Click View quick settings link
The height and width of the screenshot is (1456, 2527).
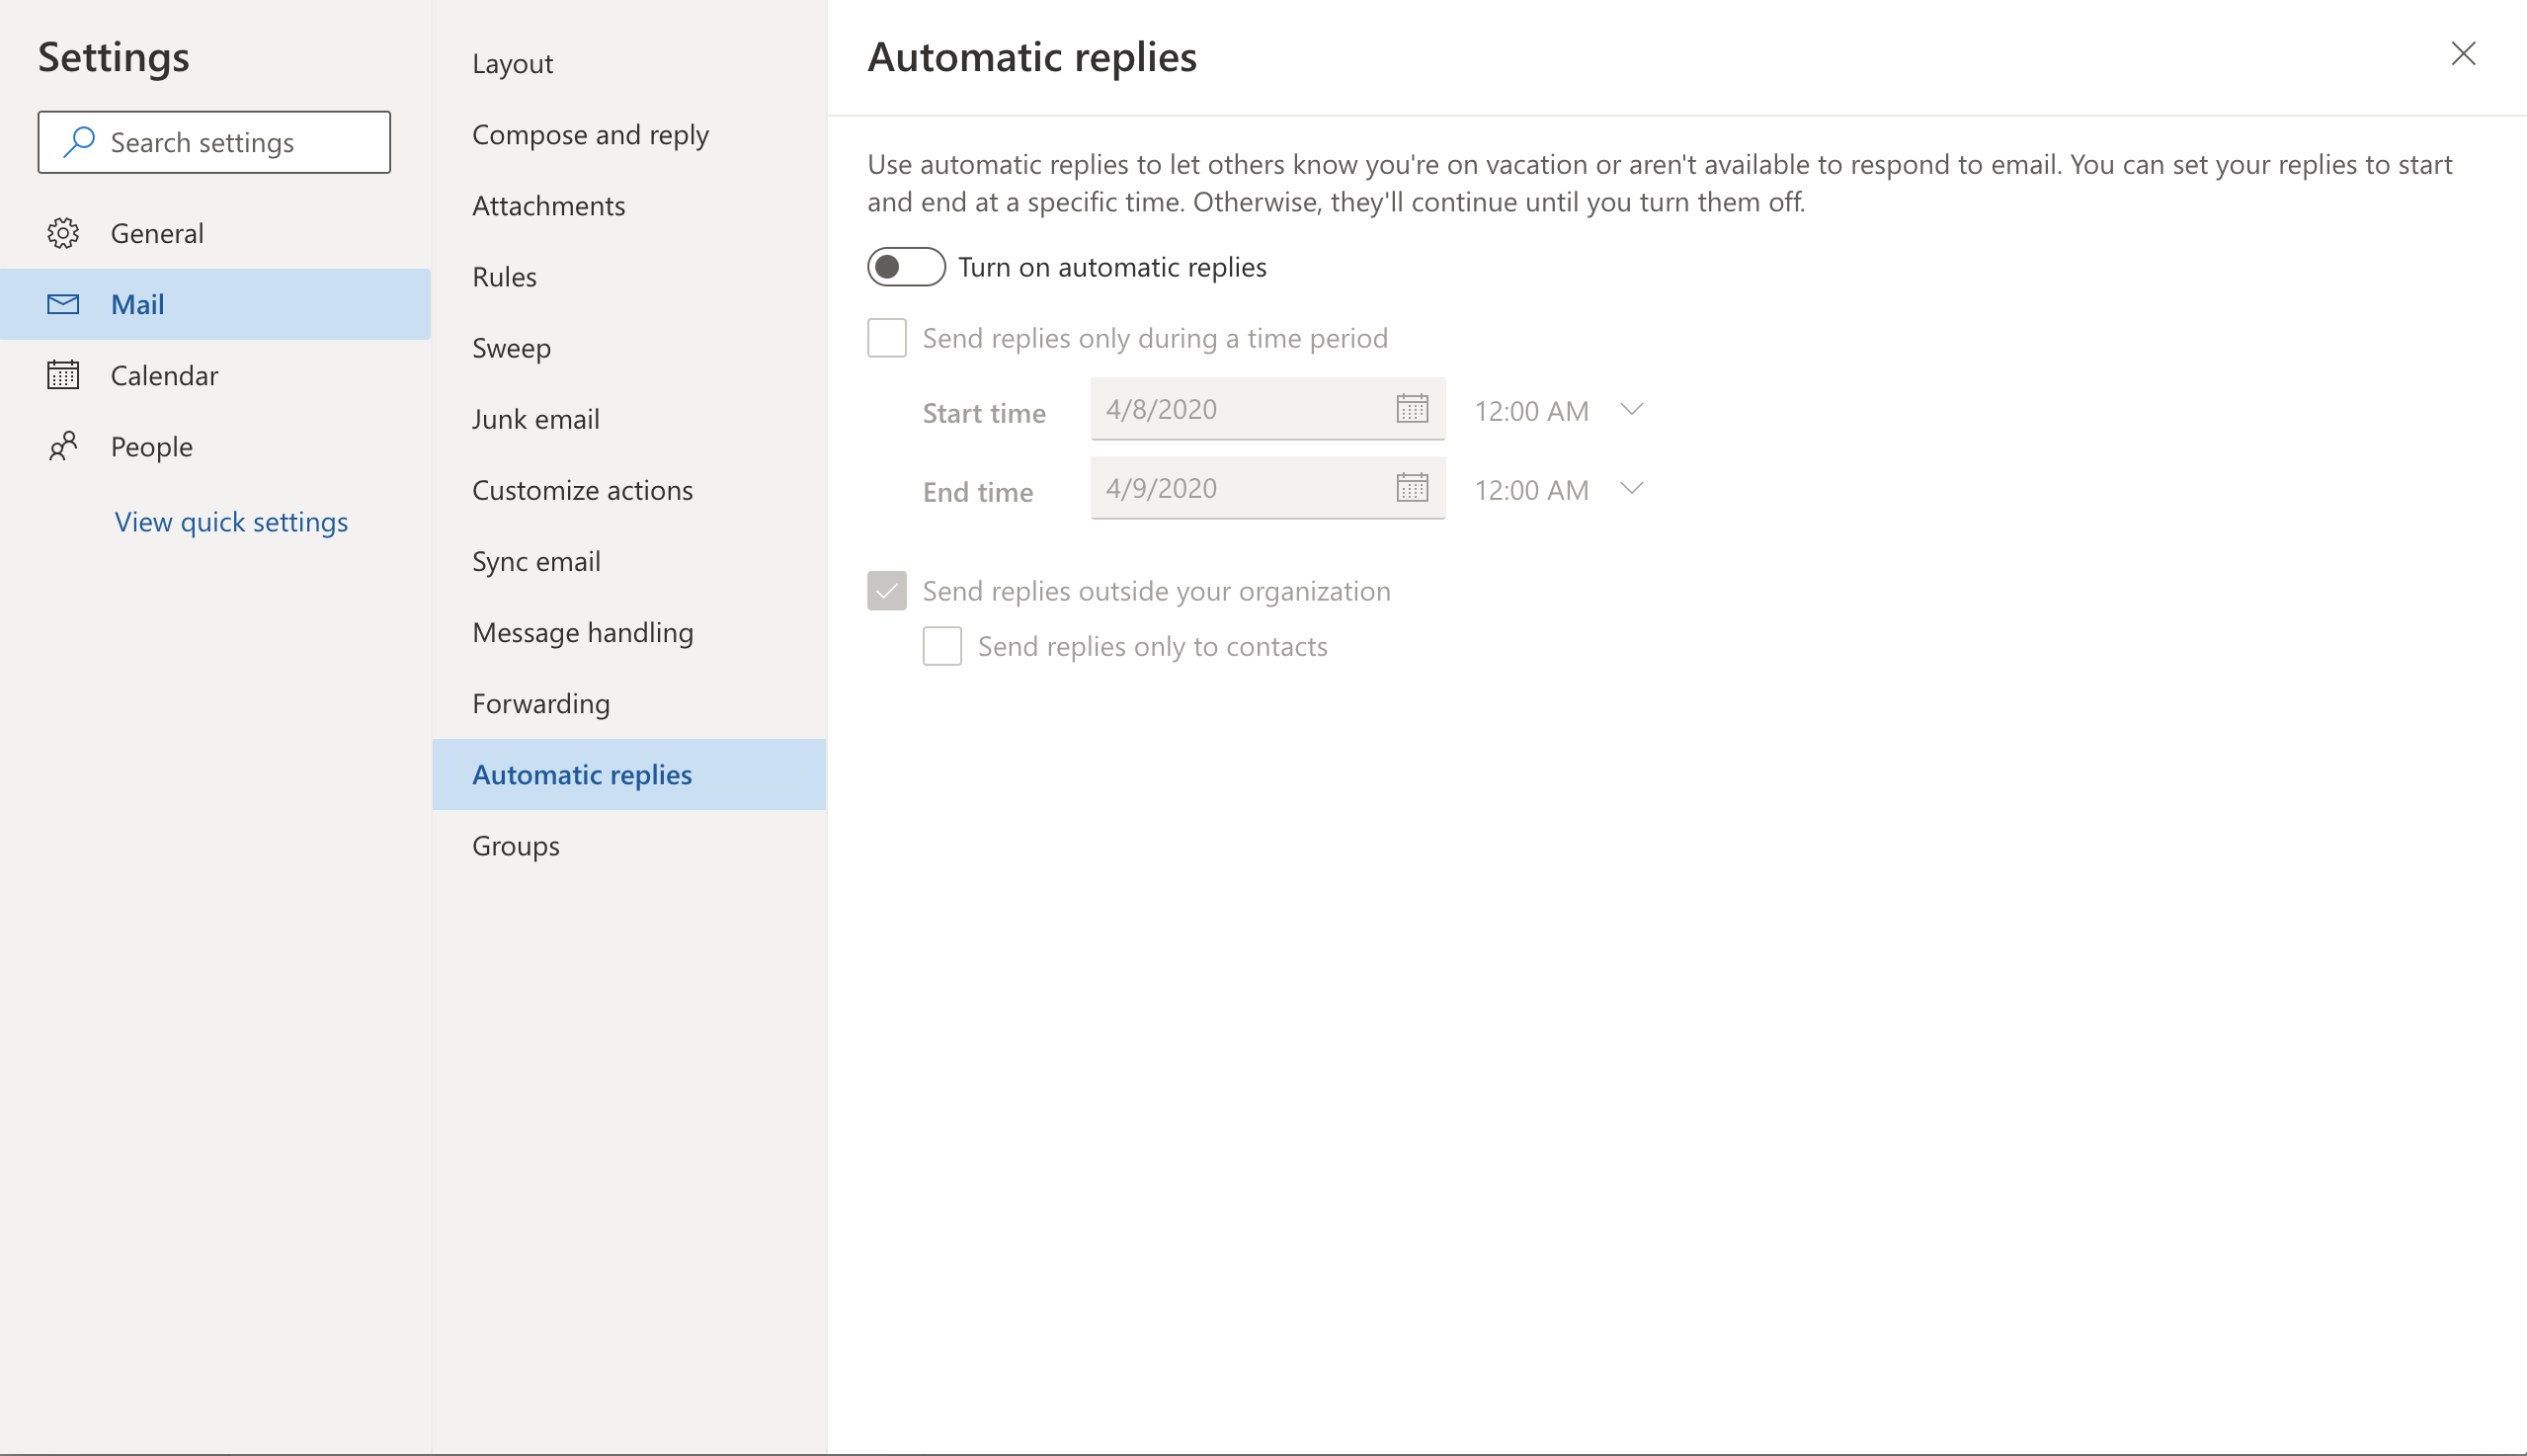231,521
